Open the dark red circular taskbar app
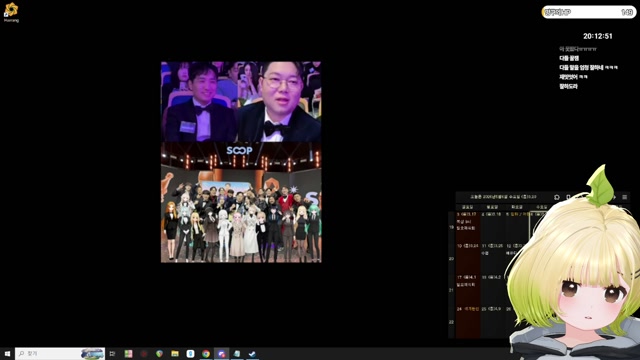Image resolution: width=640 pixels, height=360 pixels. click(144, 353)
